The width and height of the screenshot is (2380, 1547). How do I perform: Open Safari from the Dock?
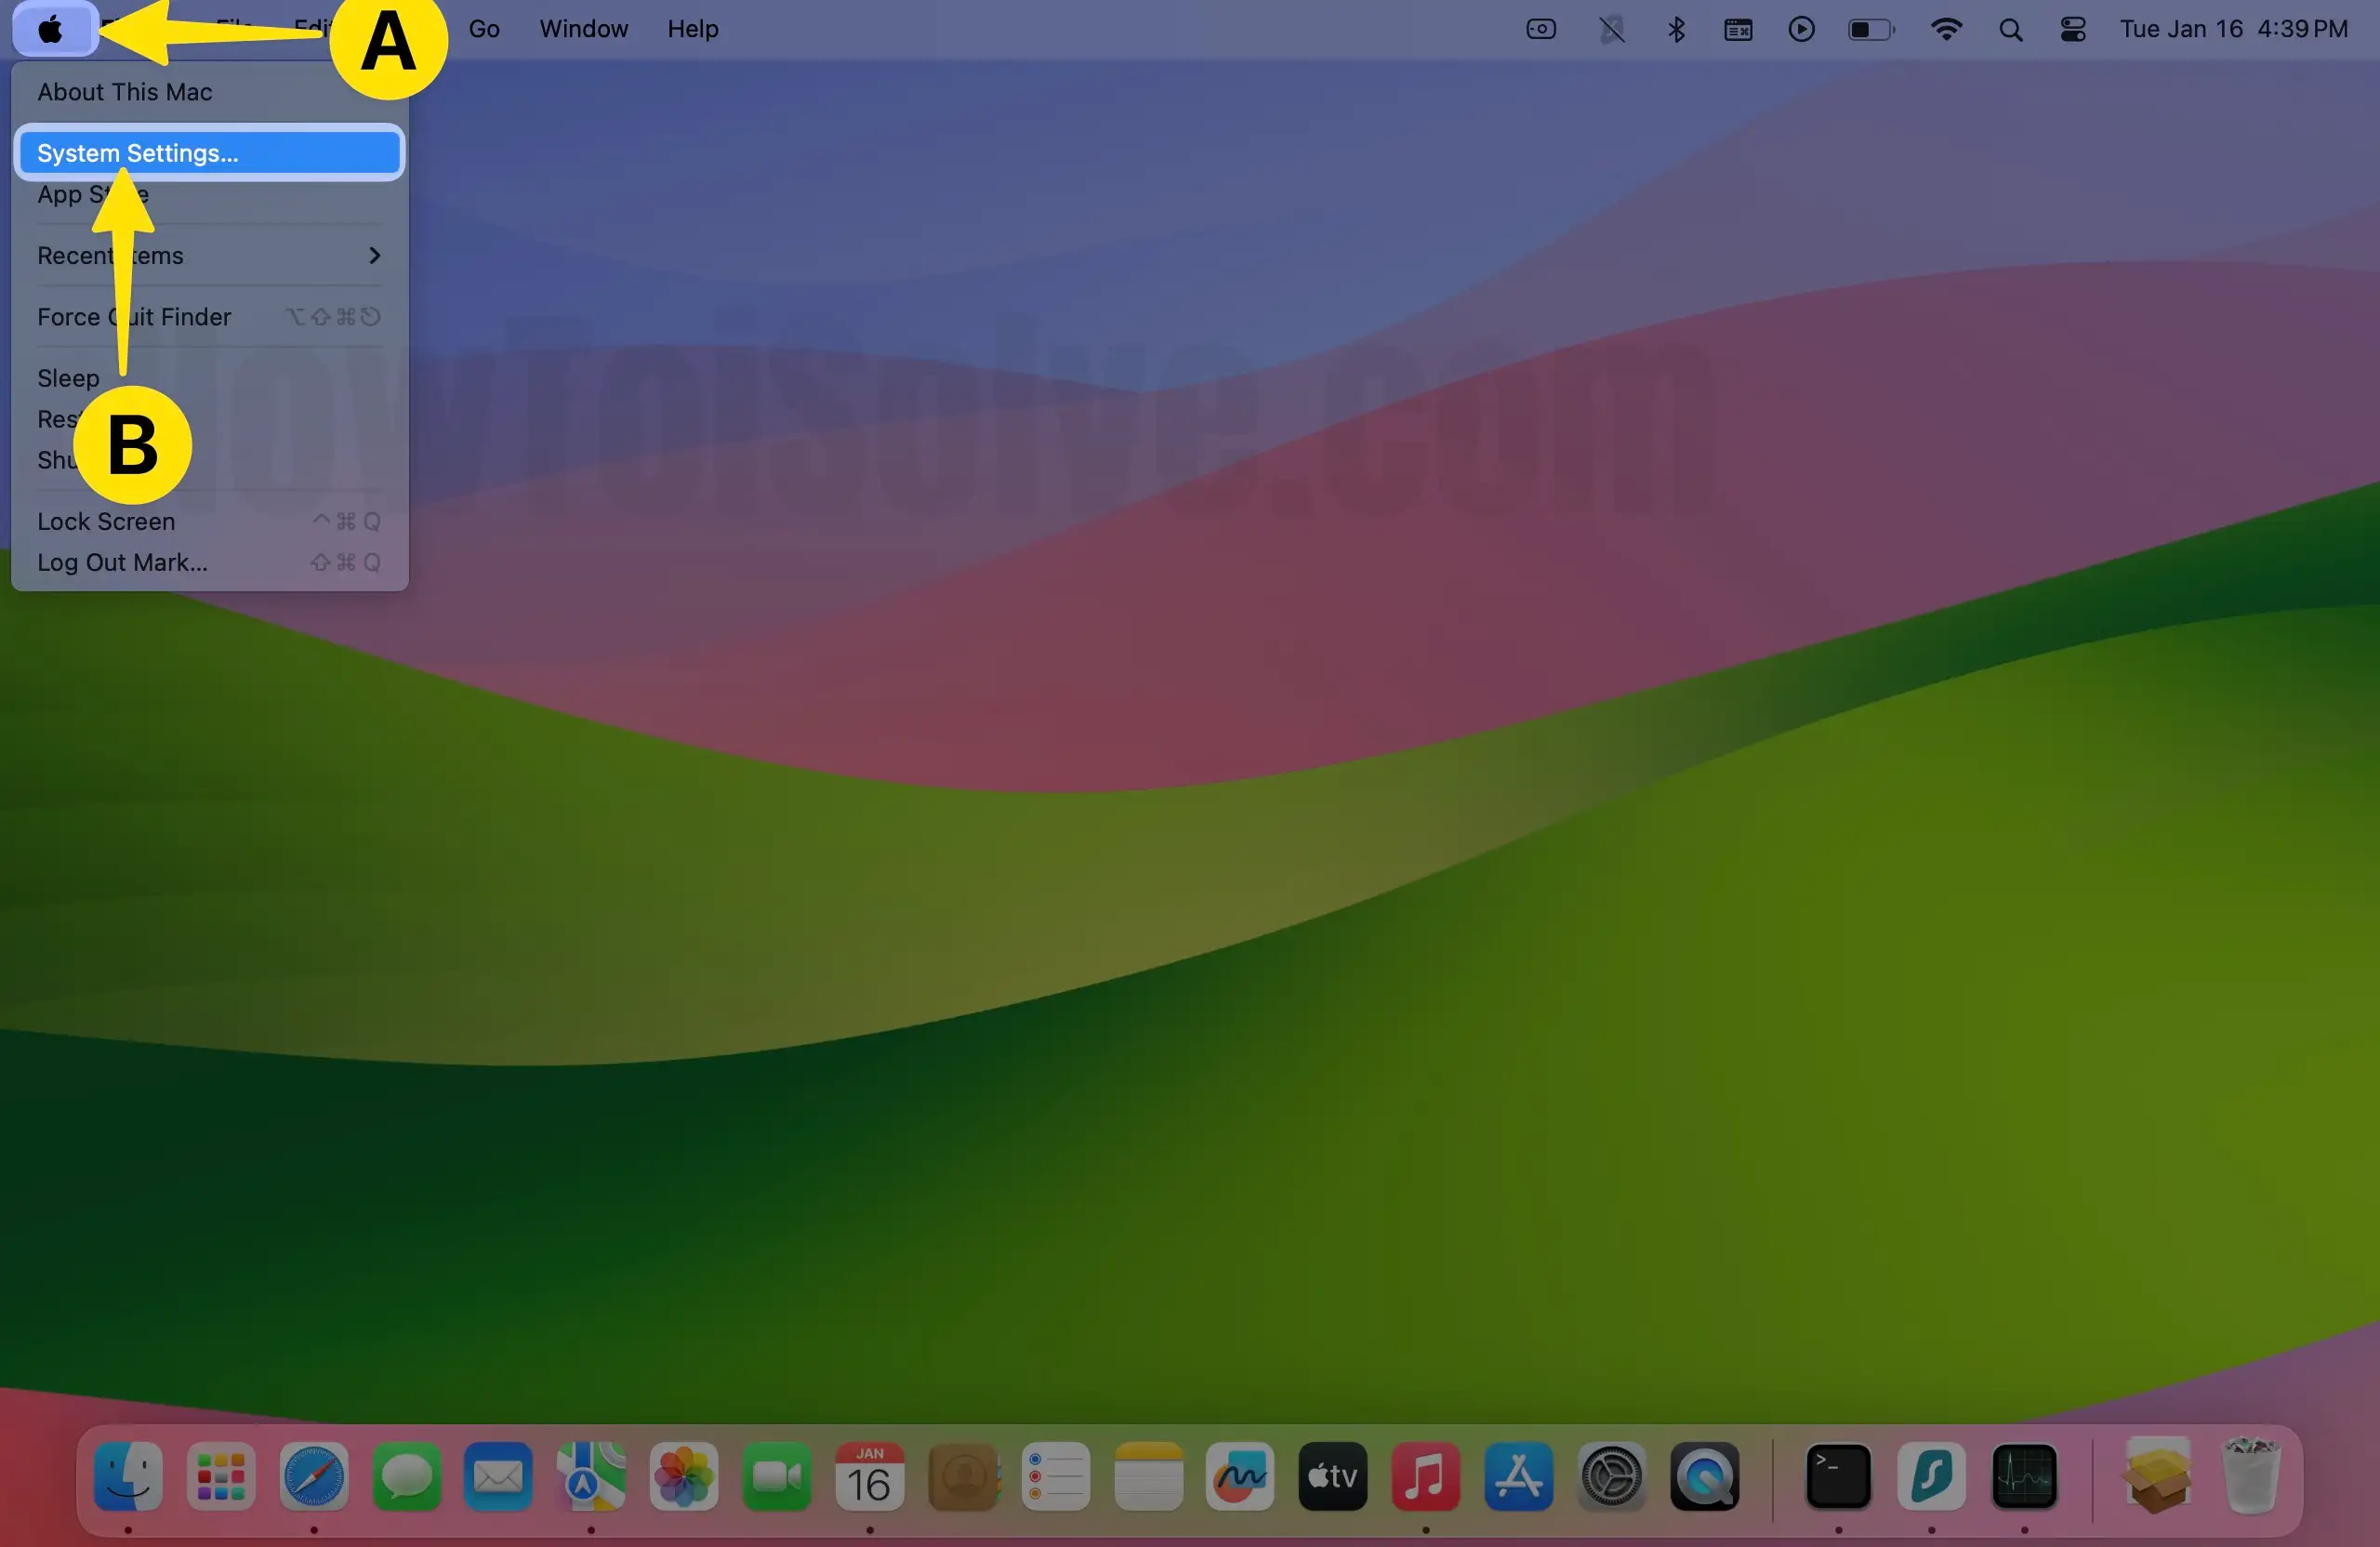pos(313,1476)
